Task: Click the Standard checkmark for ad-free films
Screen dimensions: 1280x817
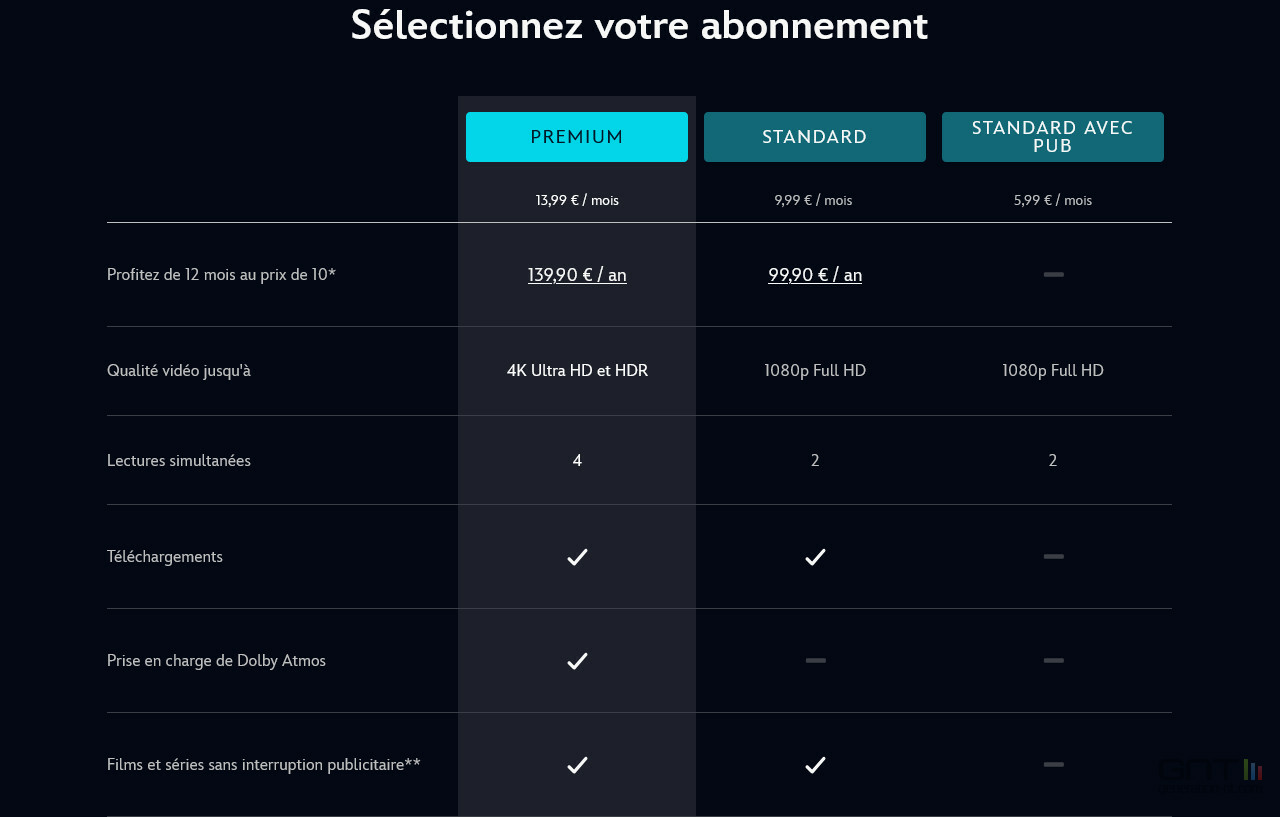Action: (815, 765)
